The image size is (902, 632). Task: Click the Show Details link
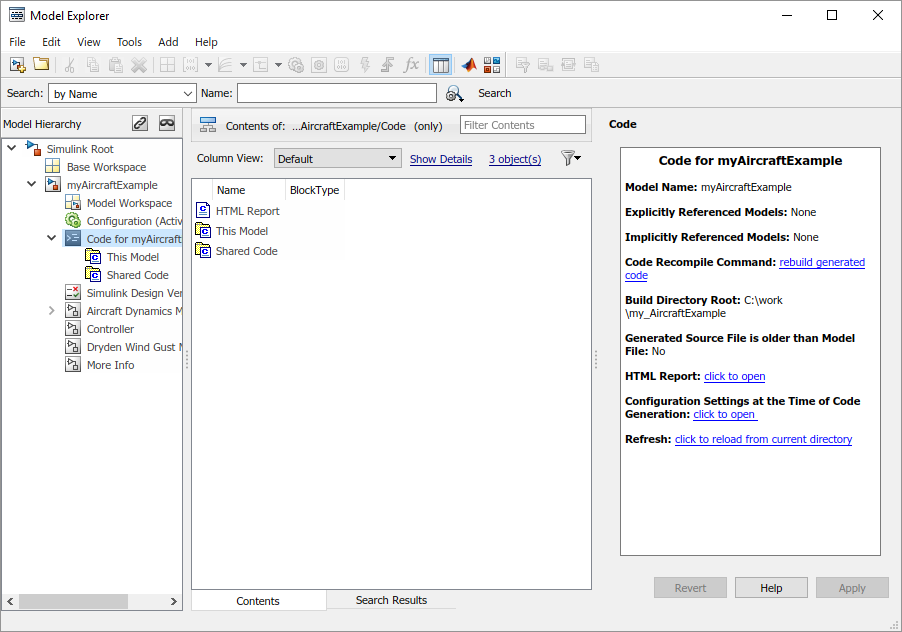441,159
